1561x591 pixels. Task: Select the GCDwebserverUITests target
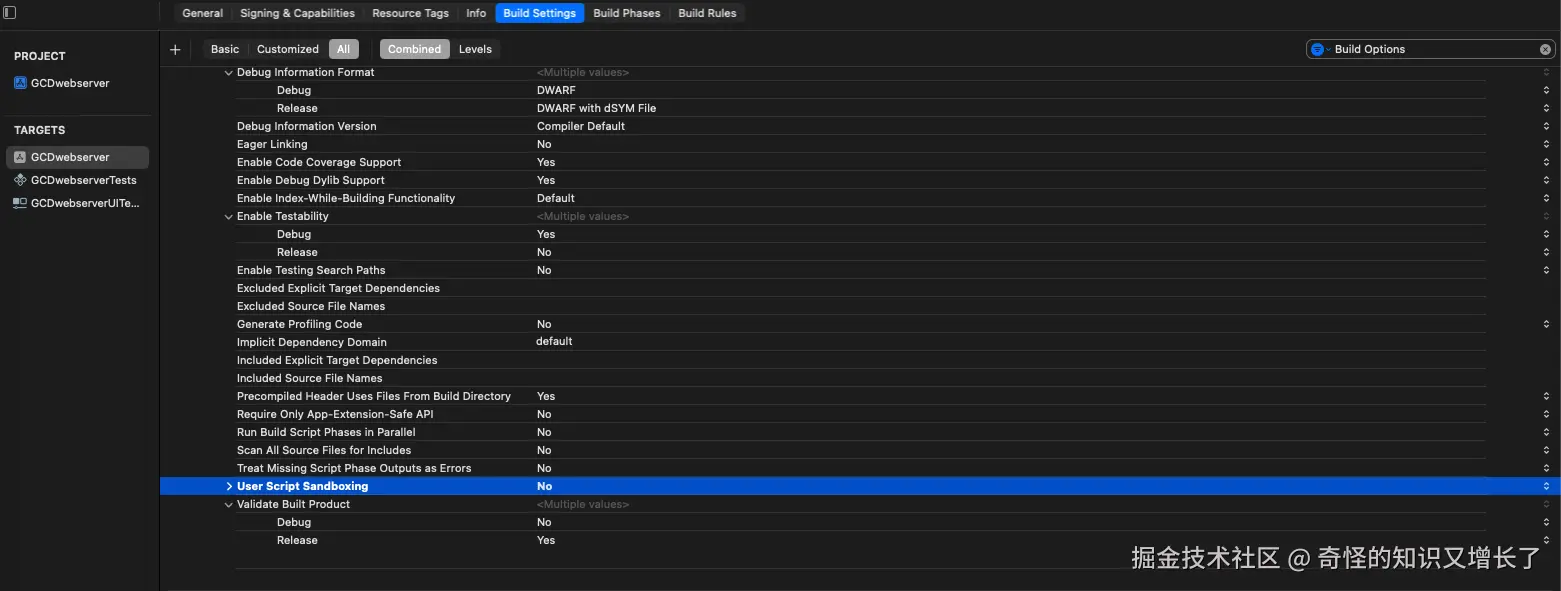[77, 203]
